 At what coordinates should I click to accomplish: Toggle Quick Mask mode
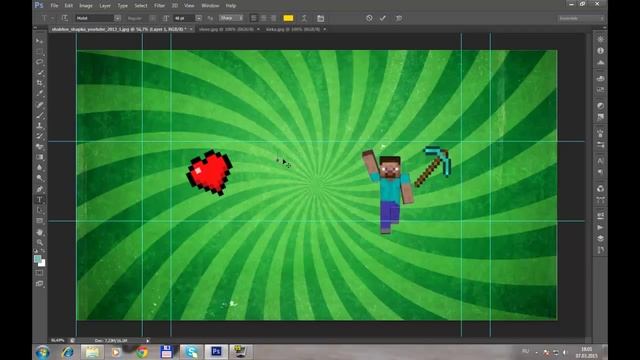coord(40,273)
